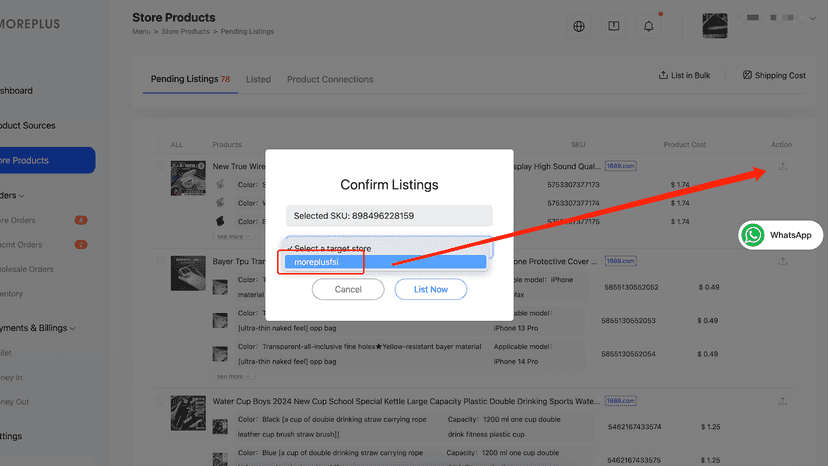
Task: Open 1688.com badge on Bayer Tpu product
Action: click(x=620, y=261)
